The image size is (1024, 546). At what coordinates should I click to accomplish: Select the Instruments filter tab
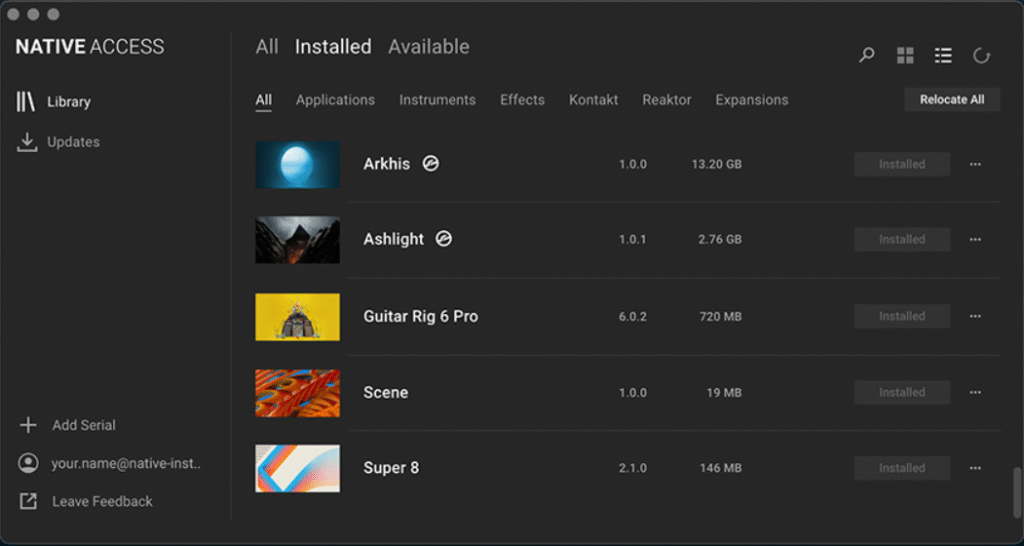(437, 100)
